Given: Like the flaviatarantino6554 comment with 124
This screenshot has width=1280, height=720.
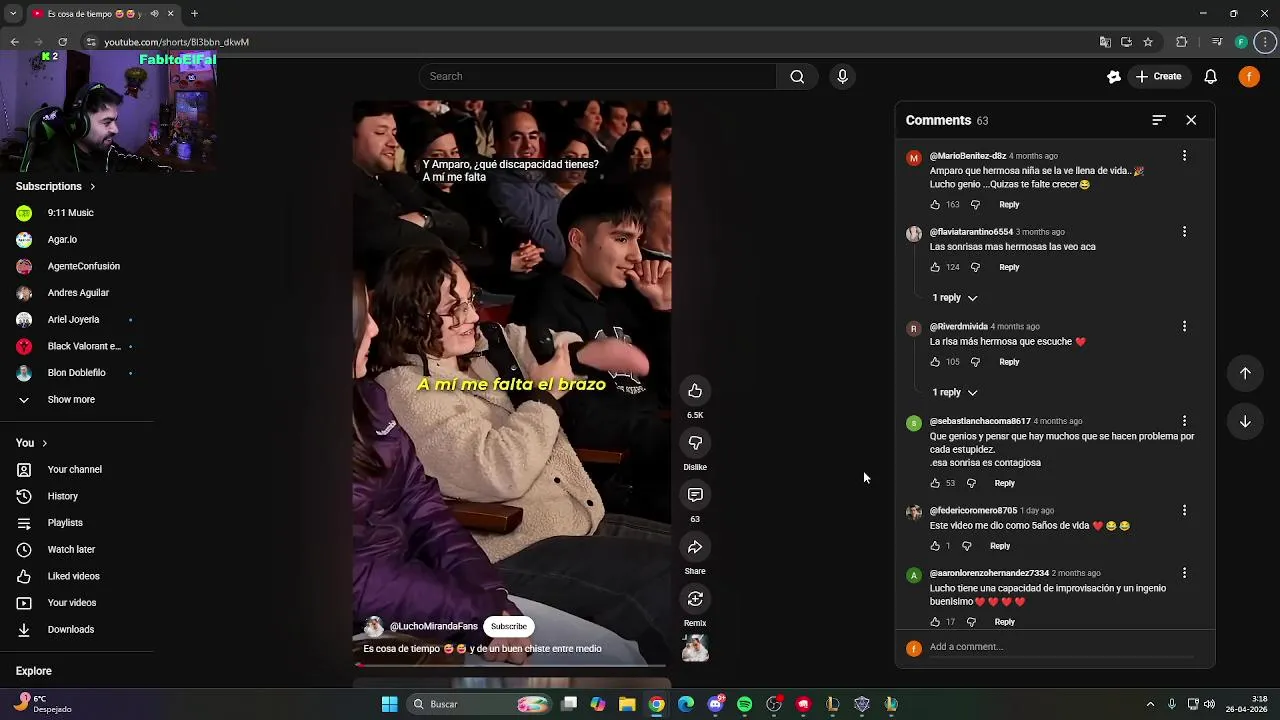Looking at the screenshot, I should [x=935, y=268].
